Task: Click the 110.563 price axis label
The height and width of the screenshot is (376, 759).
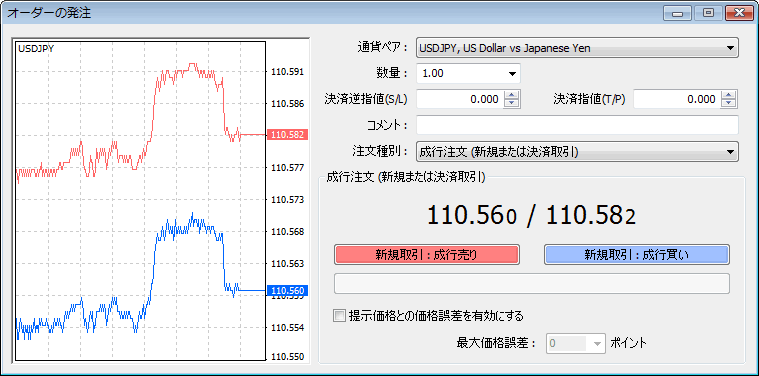Action: point(288,264)
